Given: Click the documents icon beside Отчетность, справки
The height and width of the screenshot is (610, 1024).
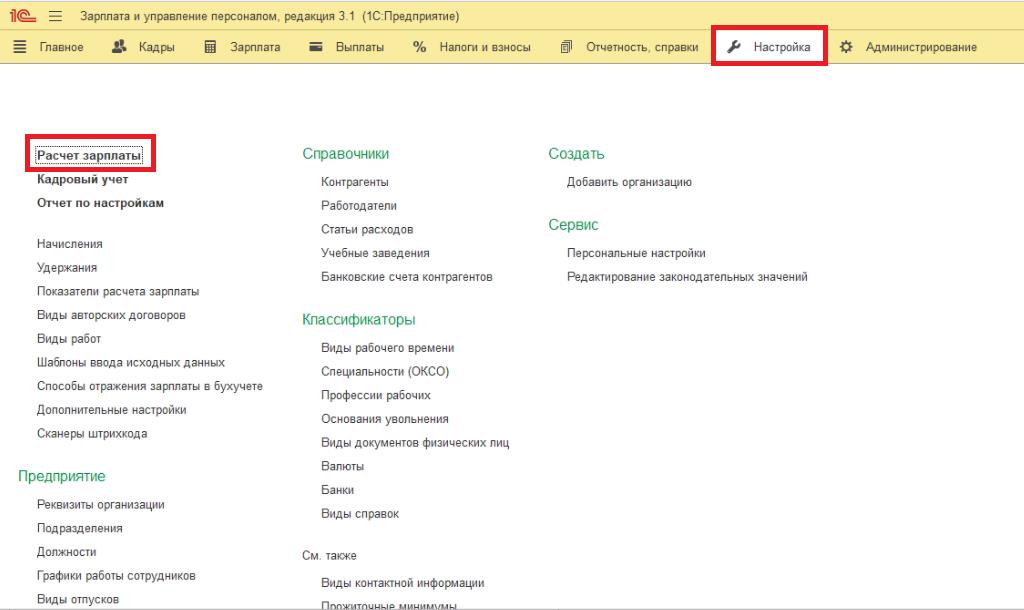Looking at the screenshot, I should click(566, 47).
